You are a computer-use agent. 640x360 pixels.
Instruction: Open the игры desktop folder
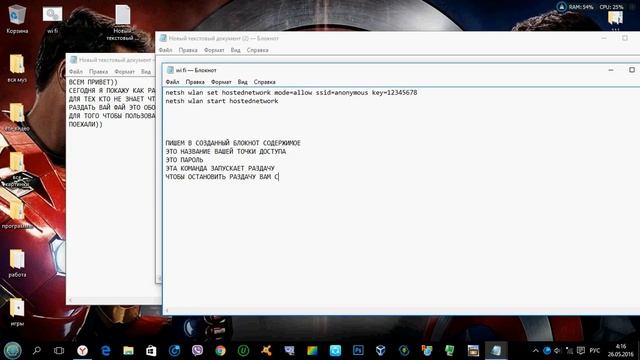pos(17,312)
